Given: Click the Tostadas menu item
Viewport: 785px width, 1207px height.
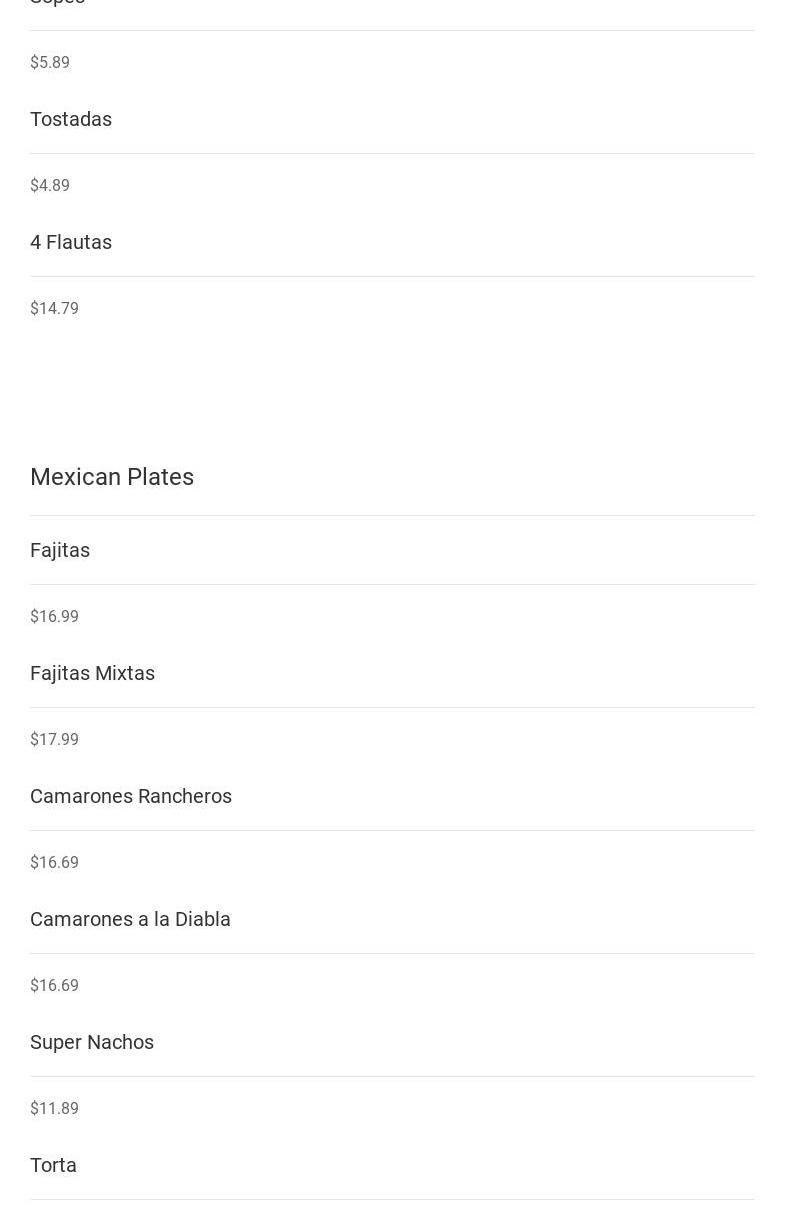Looking at the screenshot, I should click(x=71, y=119).
